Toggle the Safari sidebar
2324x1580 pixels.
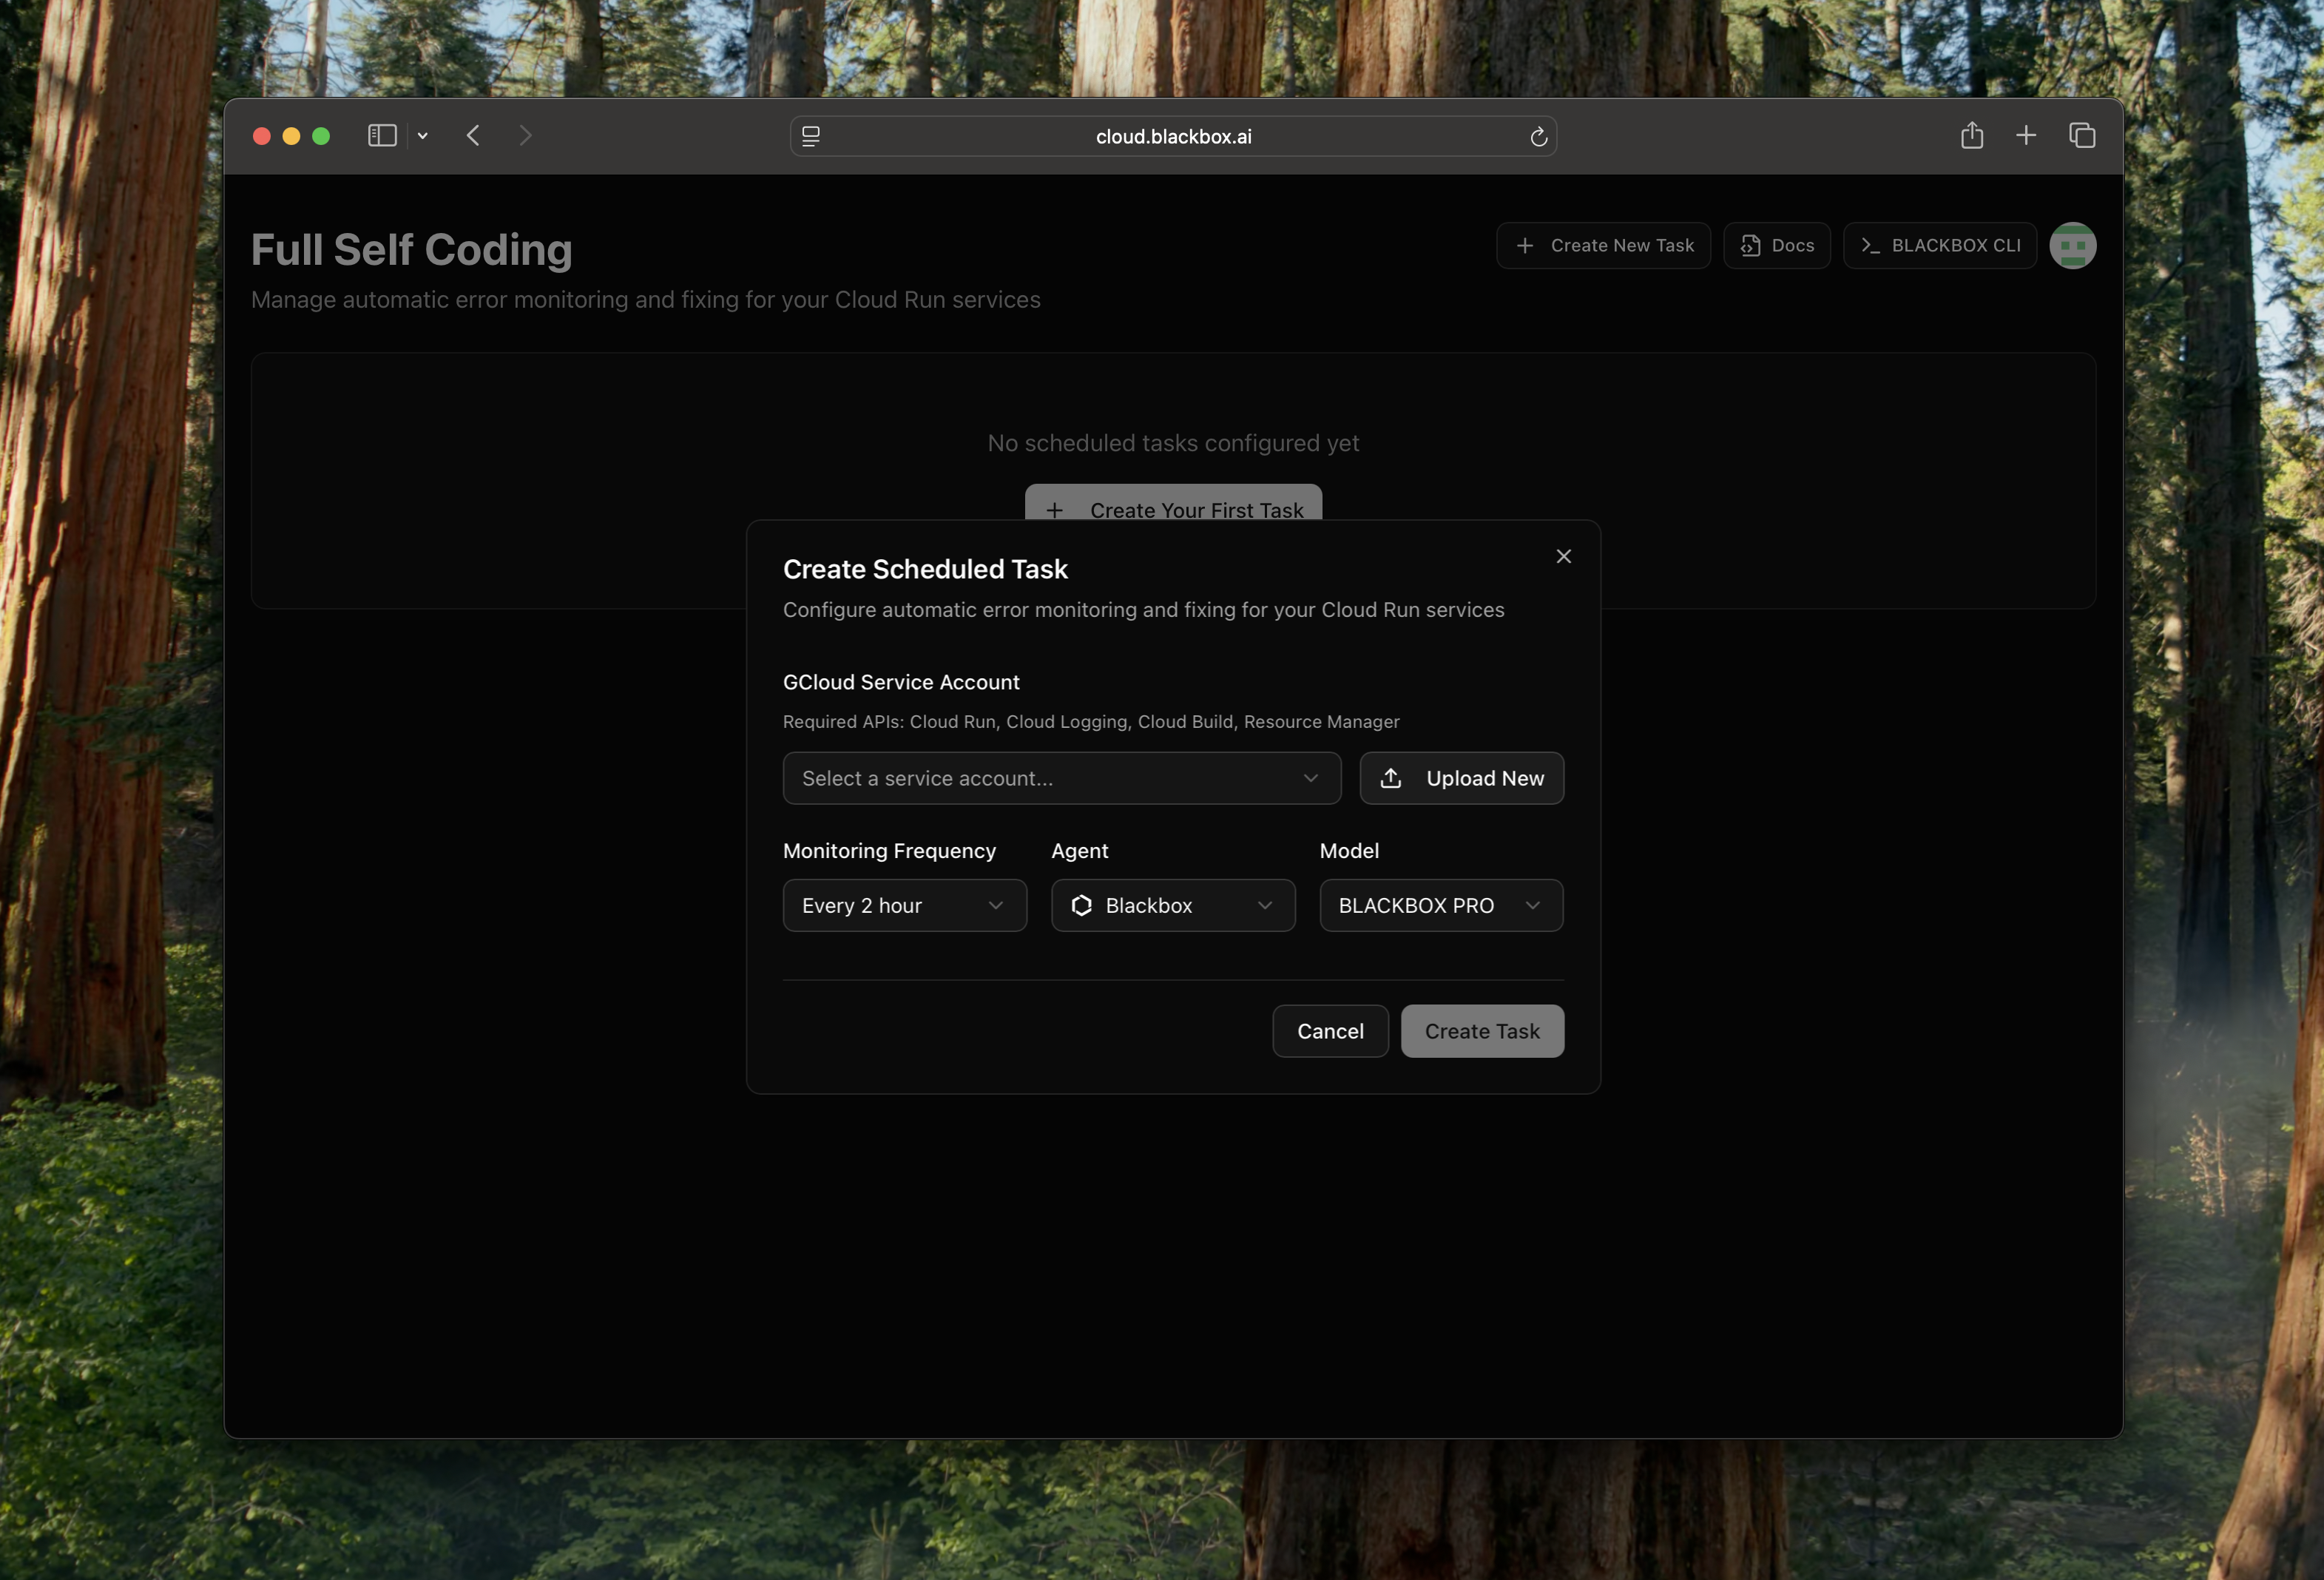[x=382, y=135]
